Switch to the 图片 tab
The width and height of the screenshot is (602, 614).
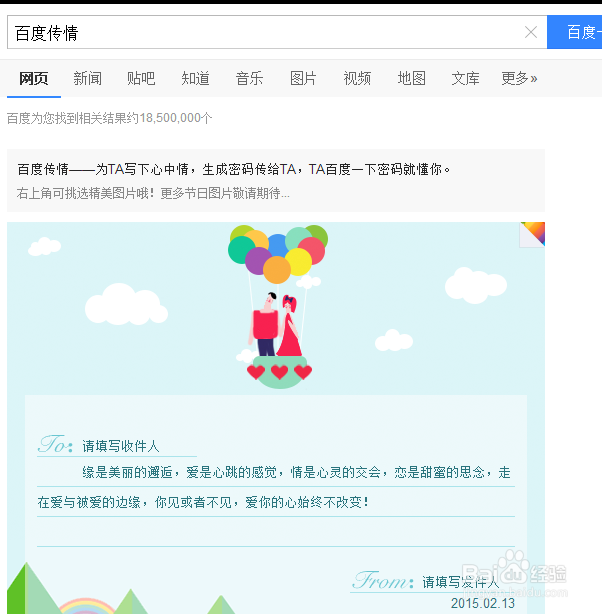tap(303, 78)
